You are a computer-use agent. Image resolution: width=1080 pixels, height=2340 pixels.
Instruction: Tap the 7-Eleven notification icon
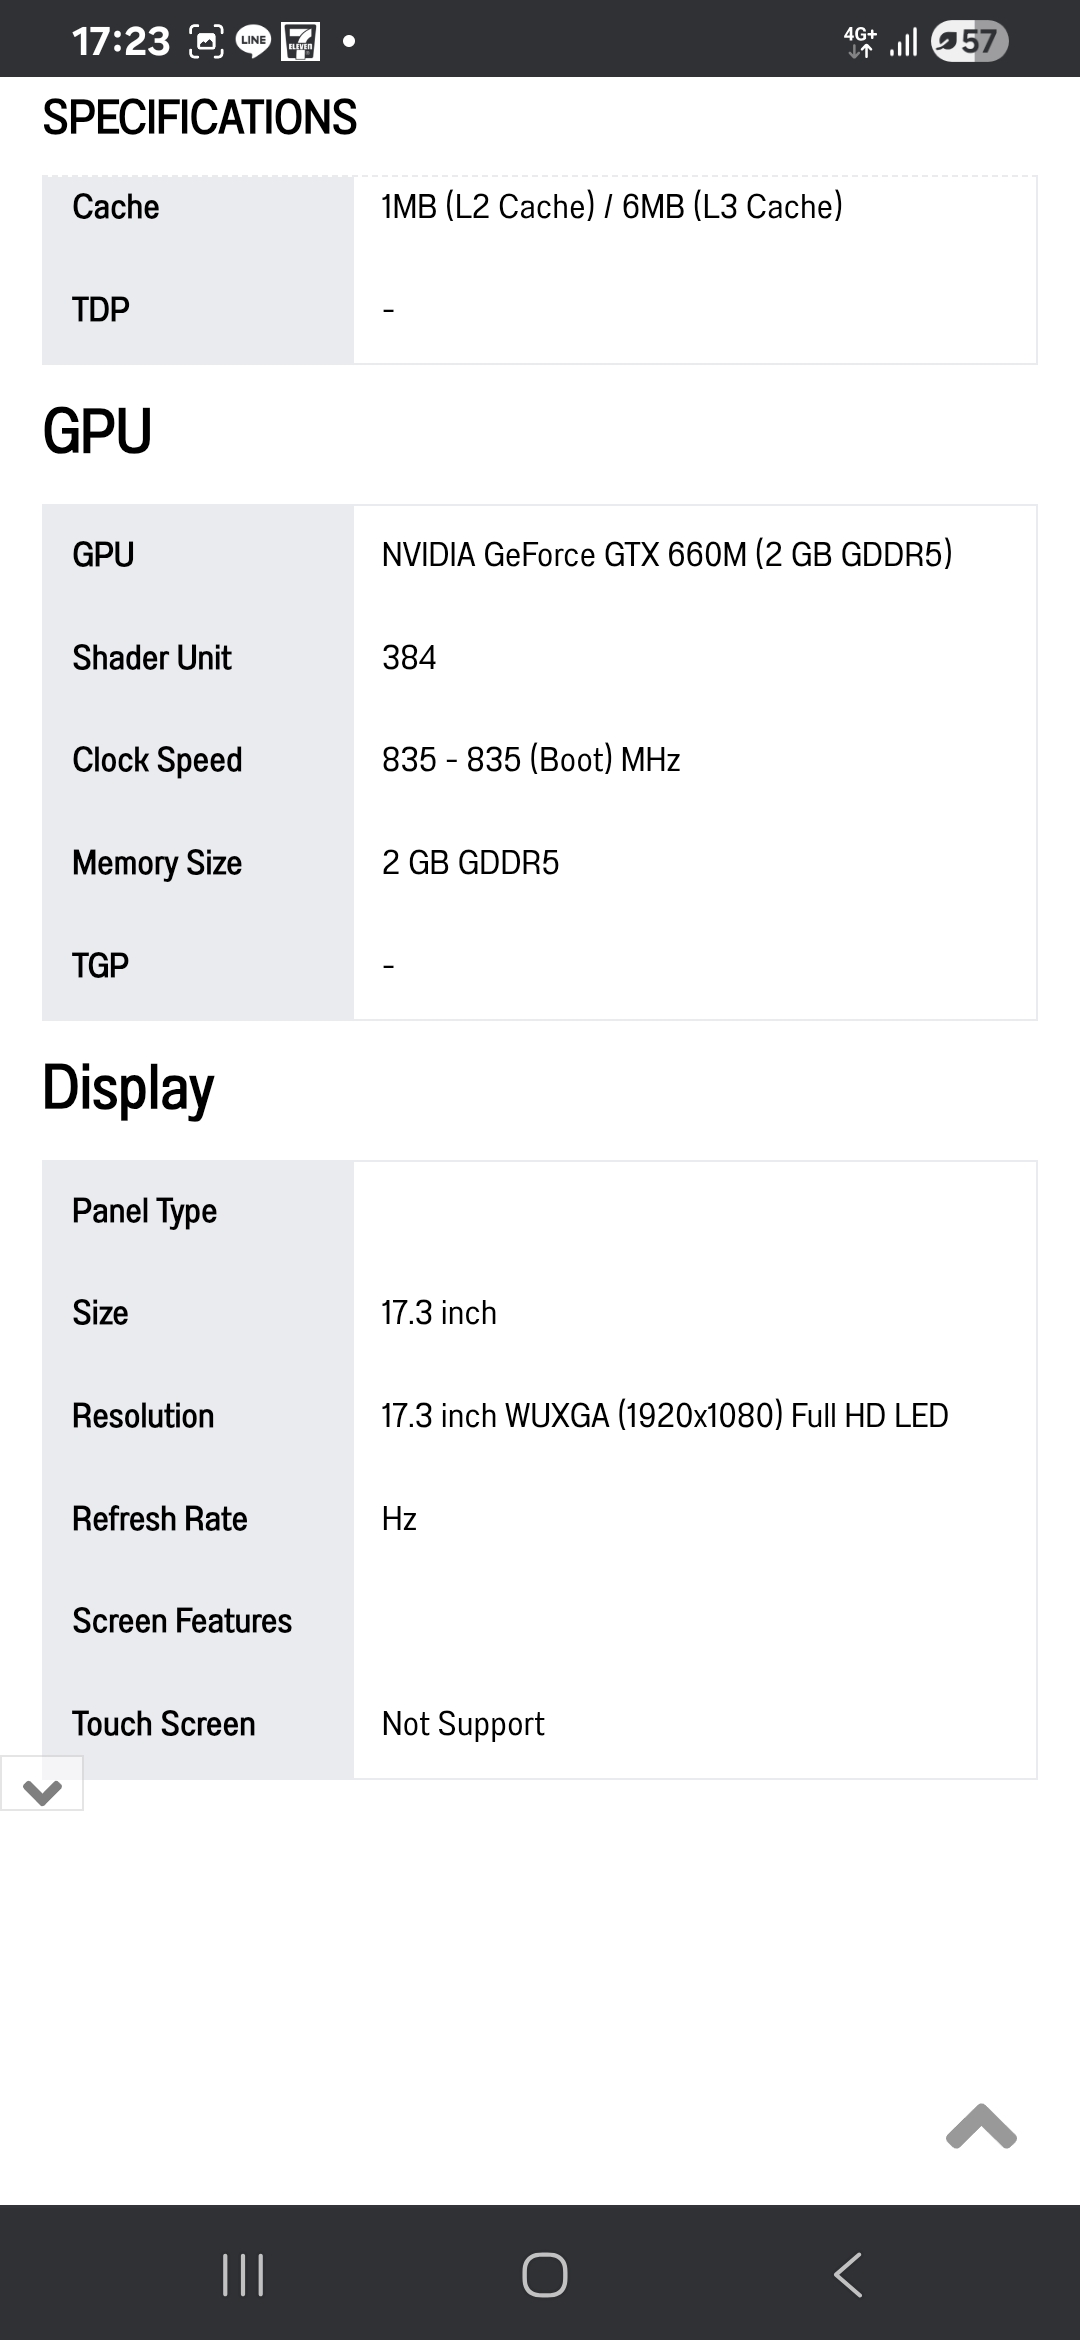click(x=300, y=41)
